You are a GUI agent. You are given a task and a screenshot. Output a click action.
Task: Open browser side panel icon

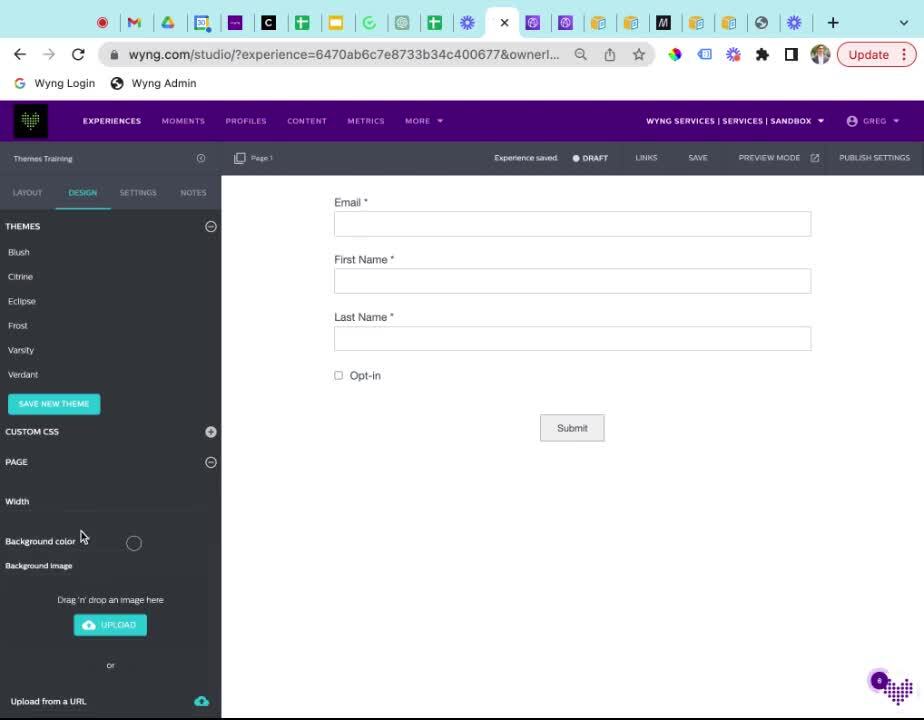point(791,54)
